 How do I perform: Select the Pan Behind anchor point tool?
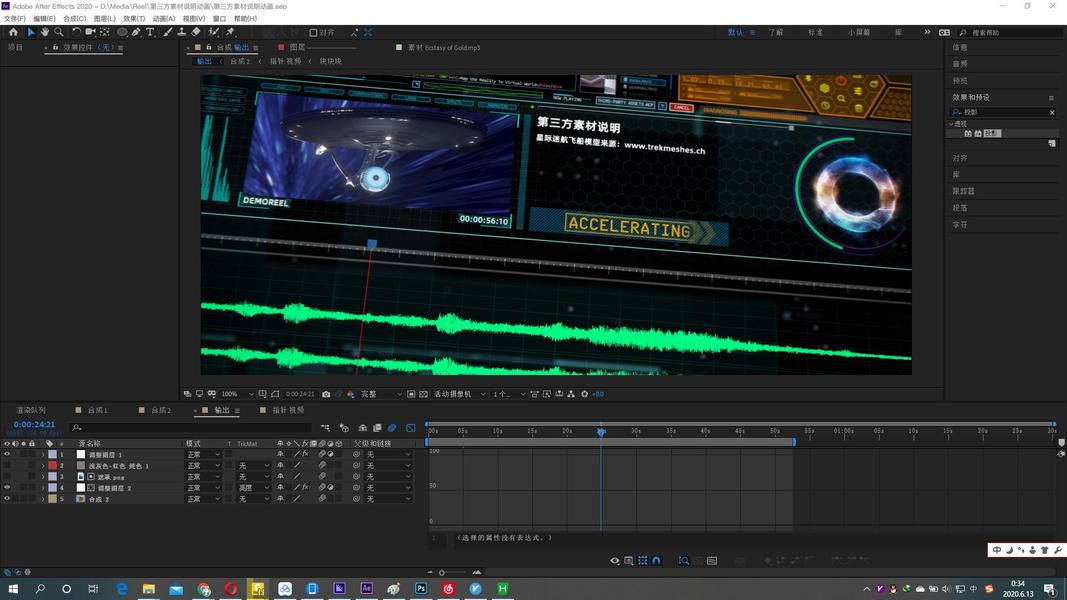[x=105, y=32]
